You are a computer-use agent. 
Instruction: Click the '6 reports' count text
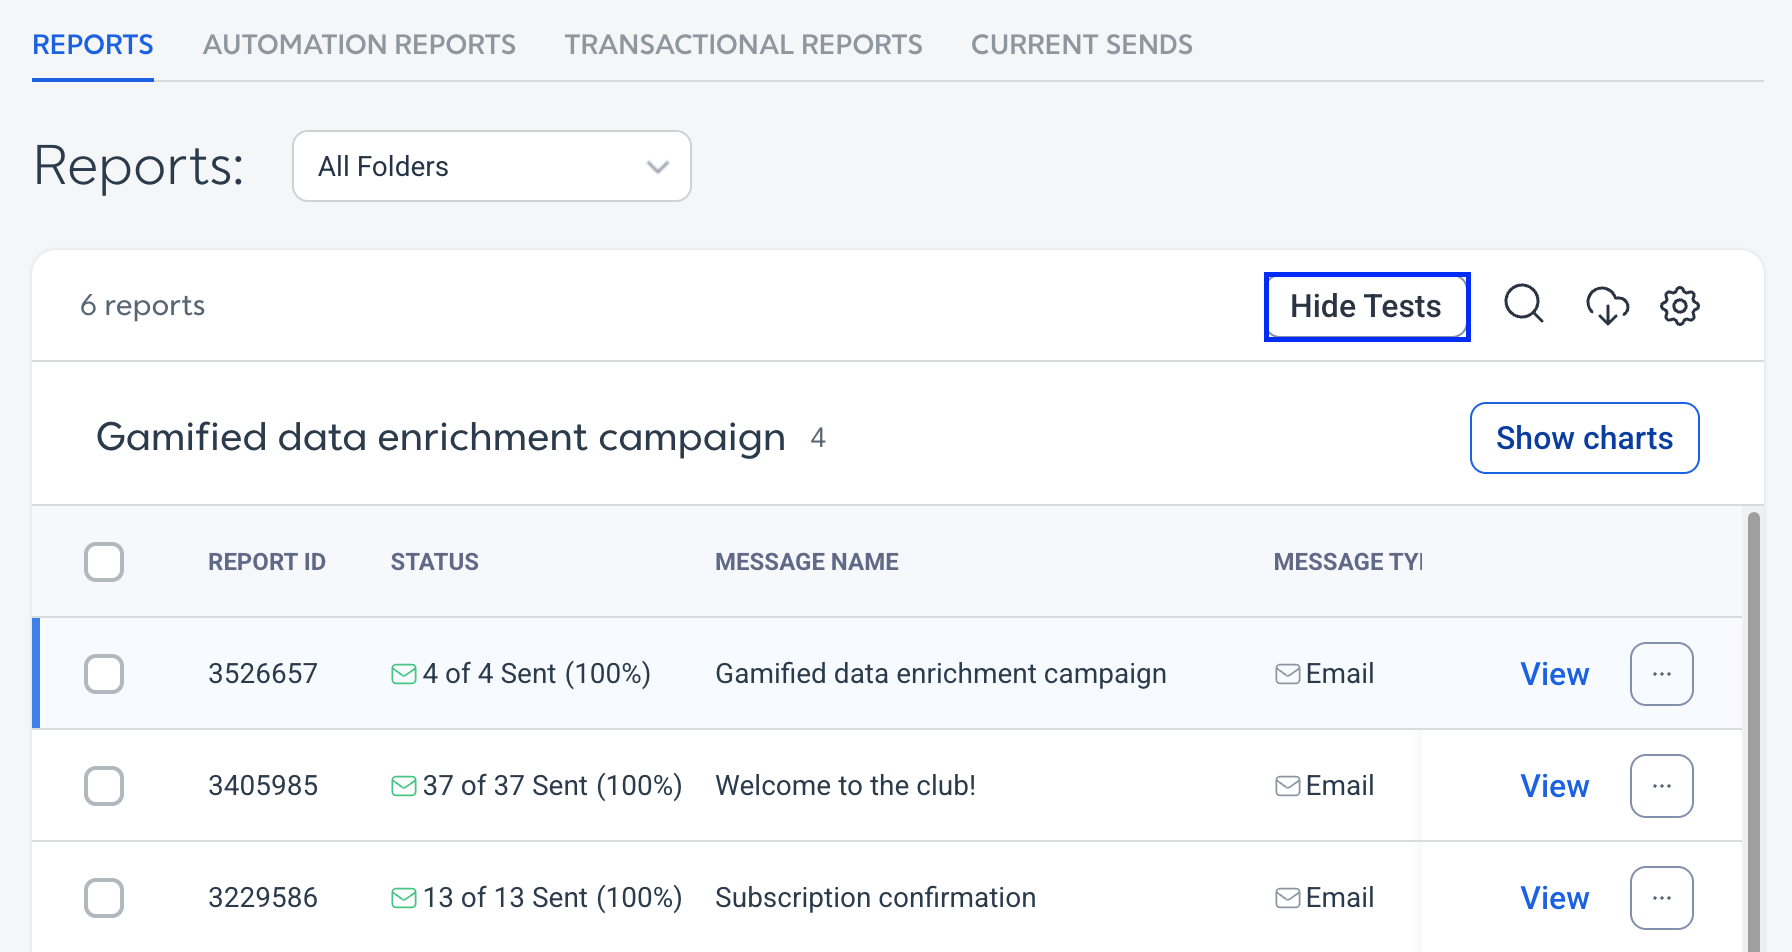coord(143,306)
